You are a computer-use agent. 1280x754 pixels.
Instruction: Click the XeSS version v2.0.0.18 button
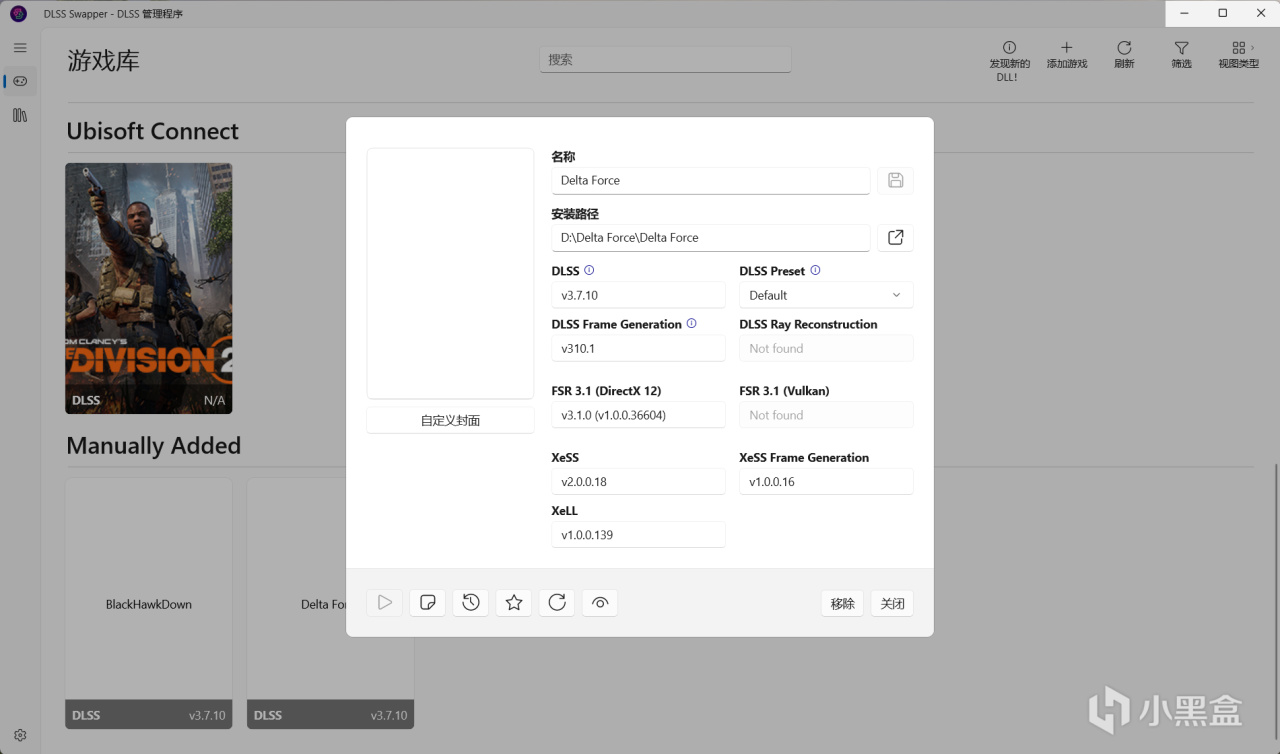pyautogui.click(x=639, y=481)
